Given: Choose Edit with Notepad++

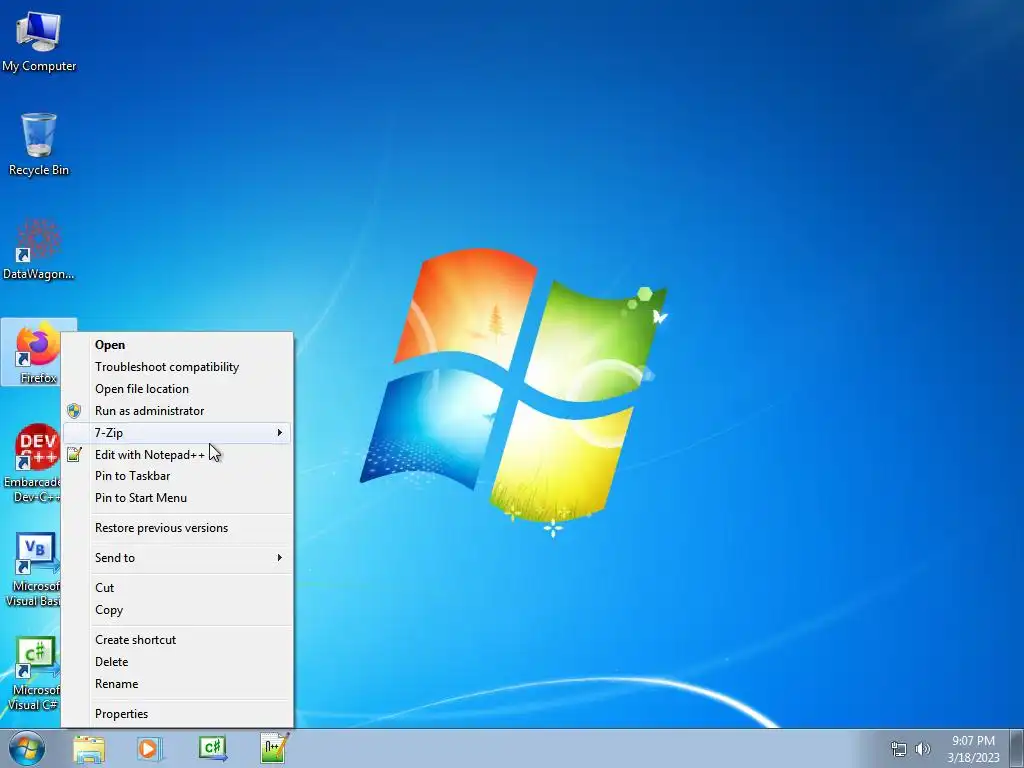Looking at the screenshot, I should (x=178, y=455).
